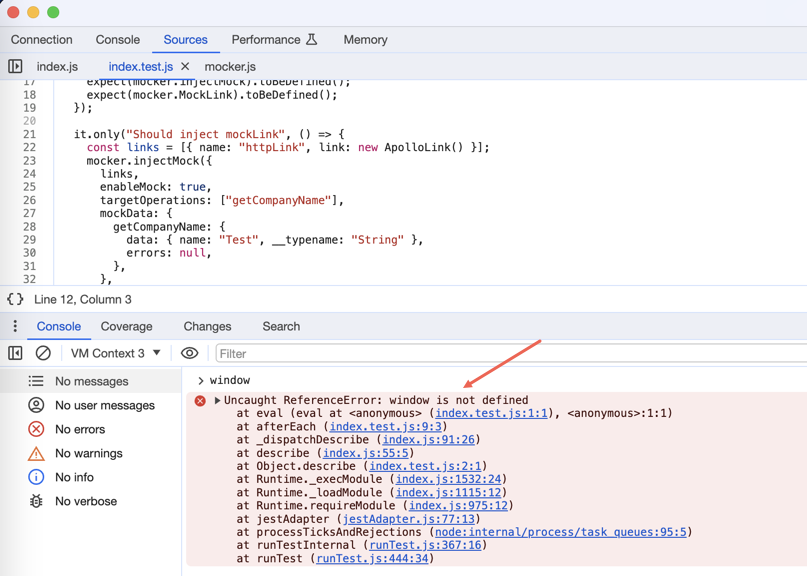
Task: Close the index.test.js file tab
Action: tap(185, 66)
